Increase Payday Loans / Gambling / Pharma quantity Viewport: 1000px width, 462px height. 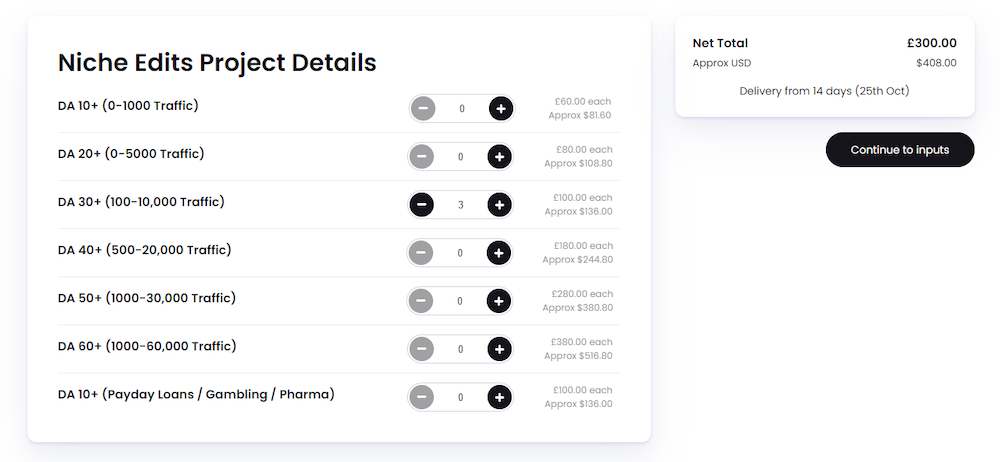(x=499, y=398)
